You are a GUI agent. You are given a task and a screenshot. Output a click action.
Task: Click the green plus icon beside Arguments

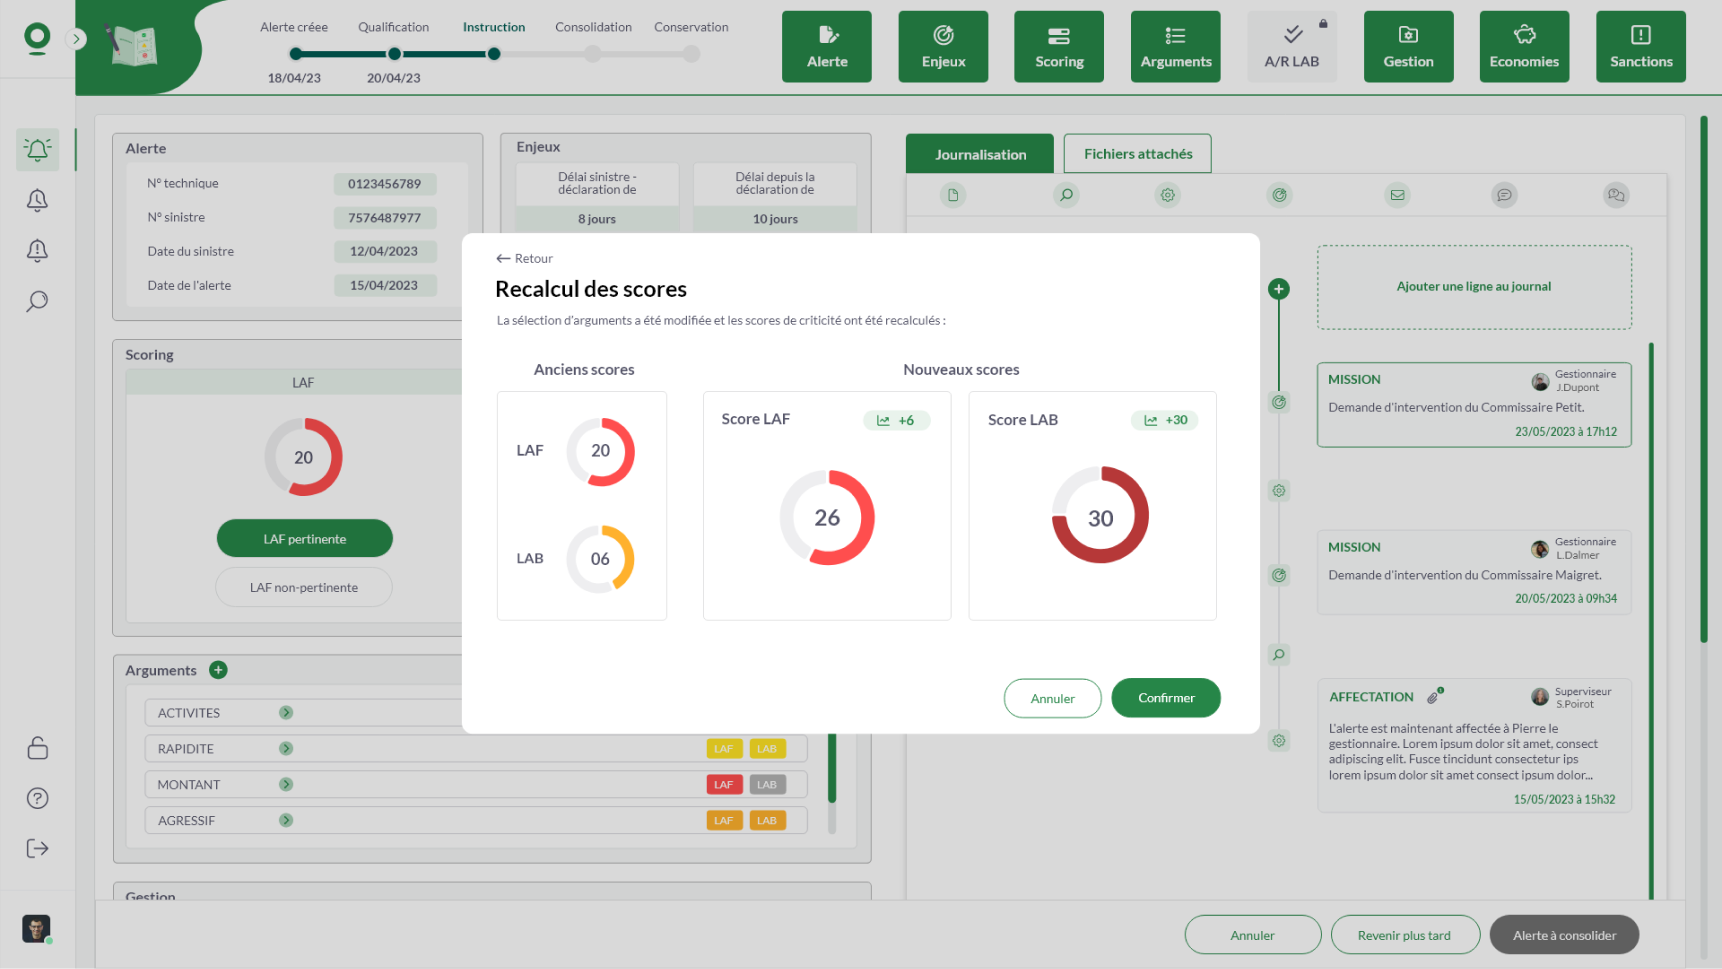pos(218,670)
